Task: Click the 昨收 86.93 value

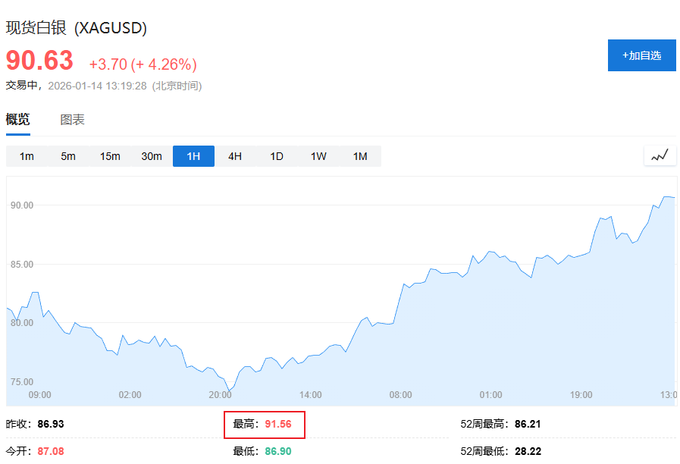Action: [50, 424]
